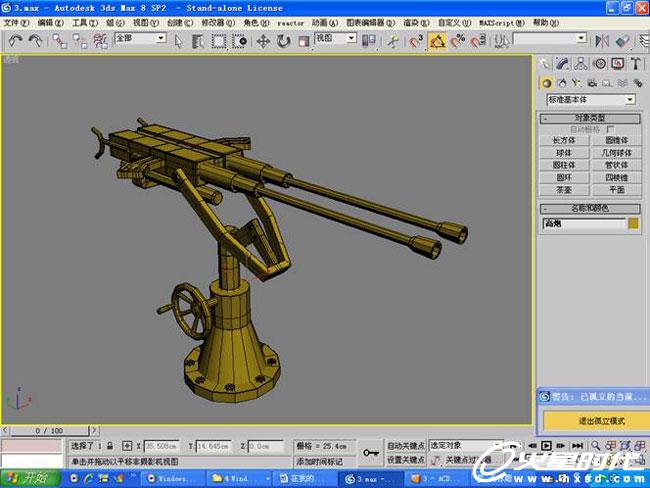Switch to the Create command panel tab

pyautogui.click(x=544, y=64)
